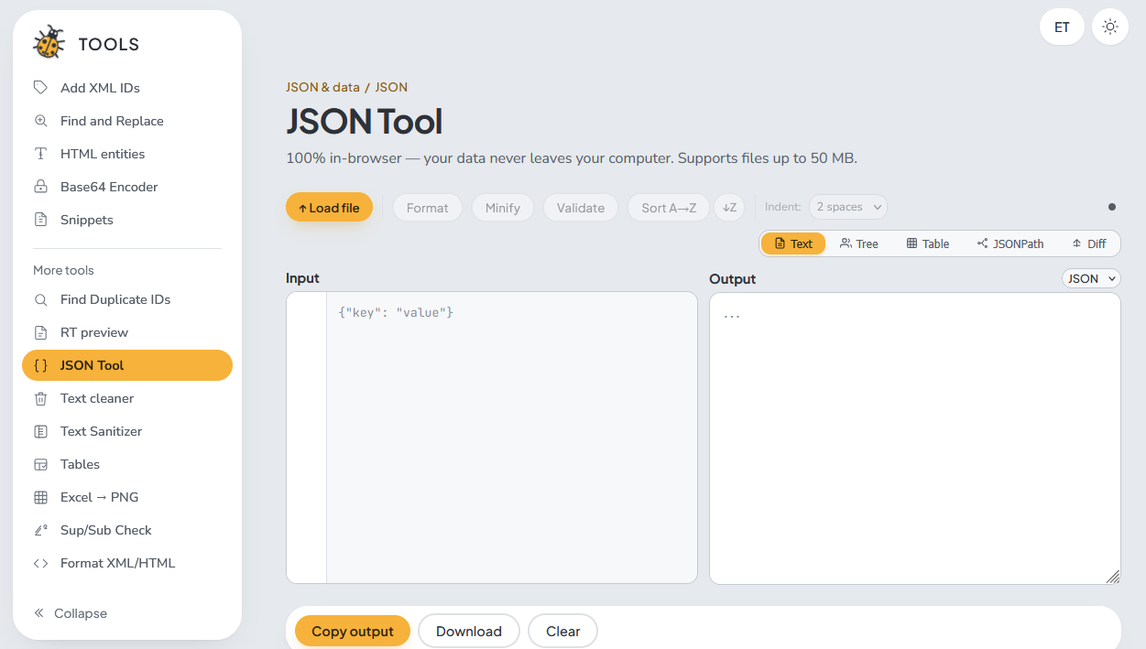Click the icon beside Sup/Sub Check
The width and height of the screenshot is (1146, 649).
tap(41, 530)
